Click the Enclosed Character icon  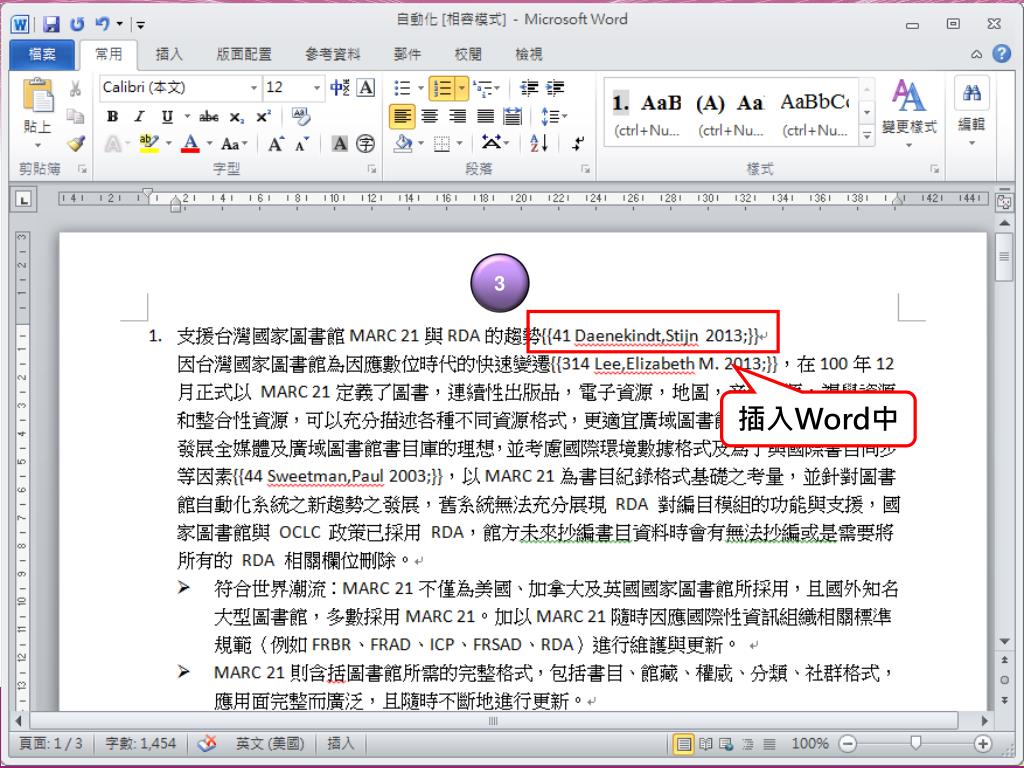[x=366, y=144]
